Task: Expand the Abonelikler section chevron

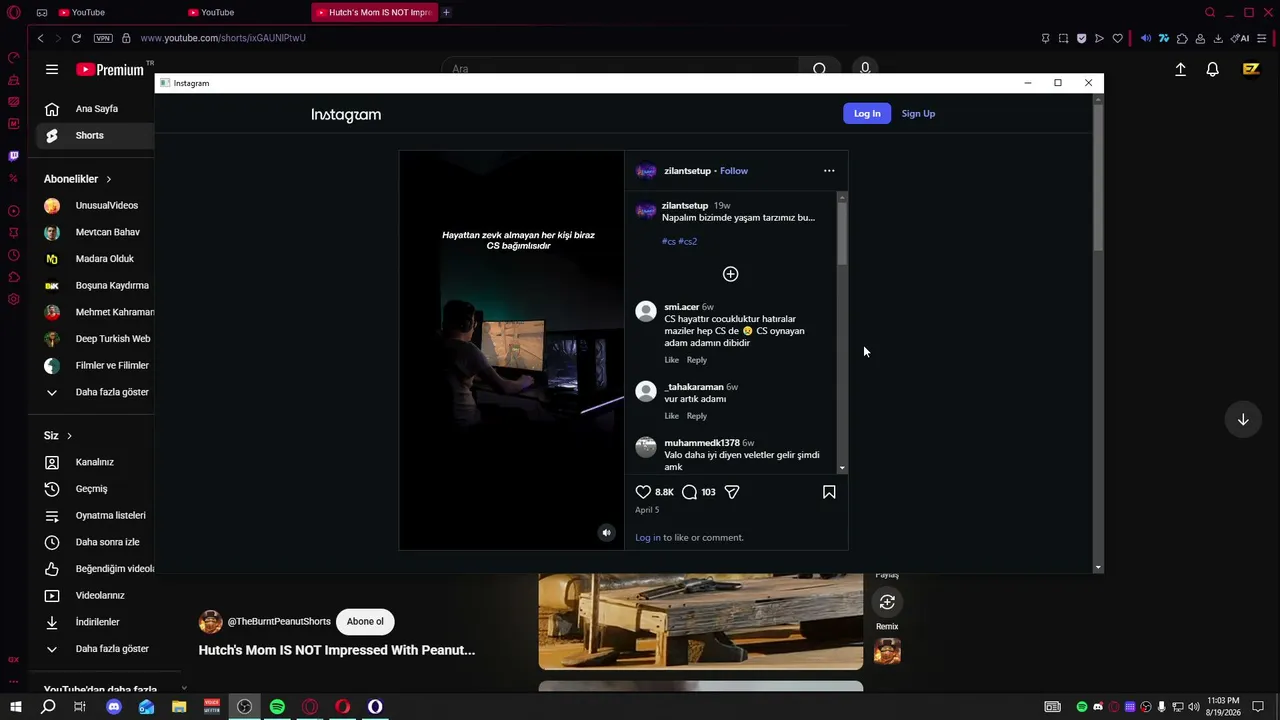Action: click(108, 179)
